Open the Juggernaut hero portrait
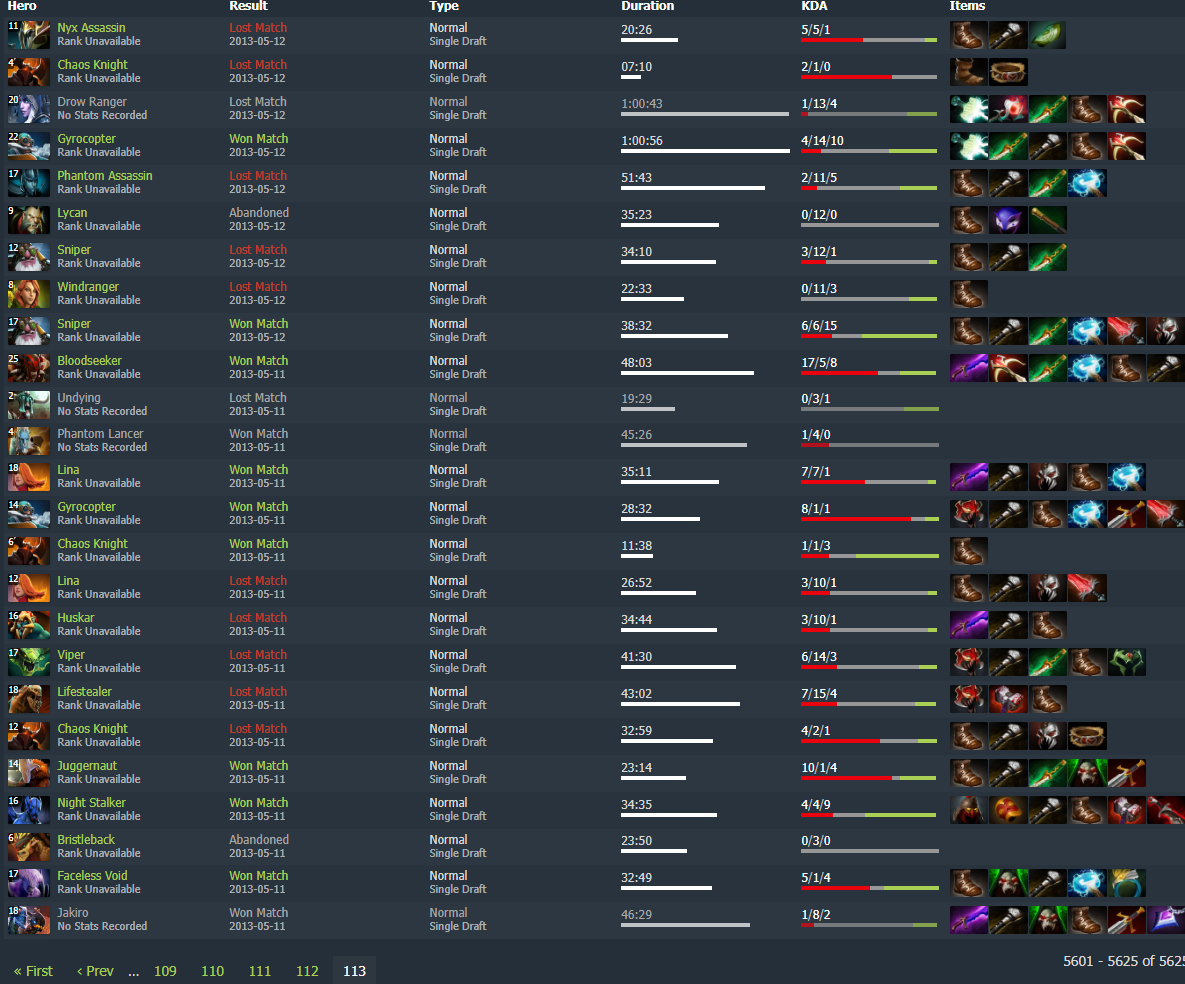Screen dimensions: 1185x984 (29, 773)
